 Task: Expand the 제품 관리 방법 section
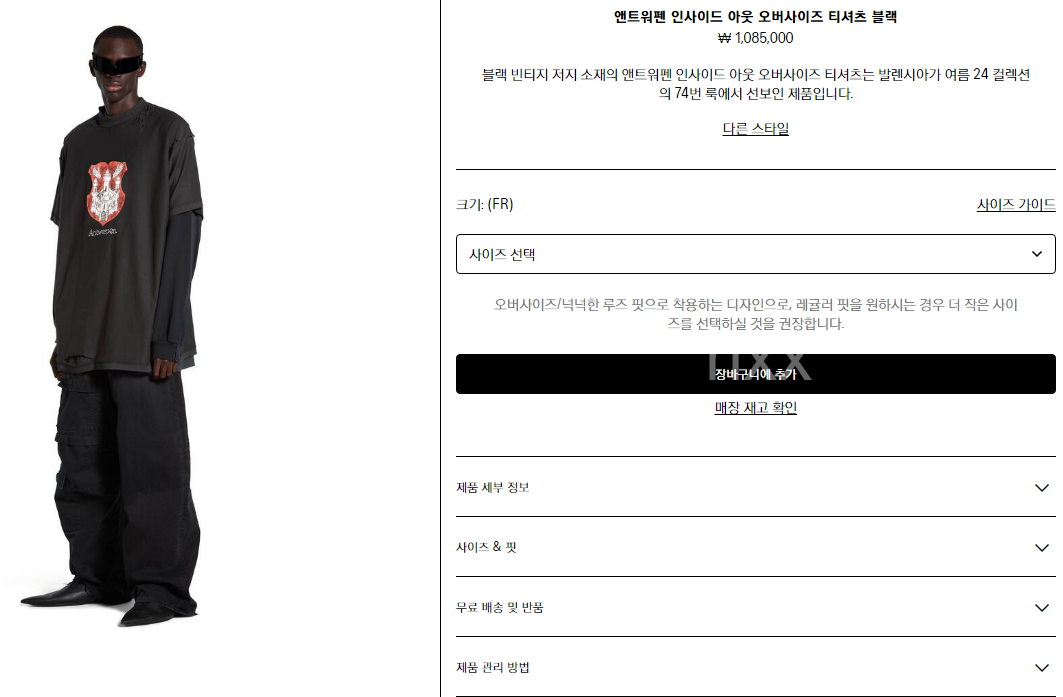(x=755, y=666)
